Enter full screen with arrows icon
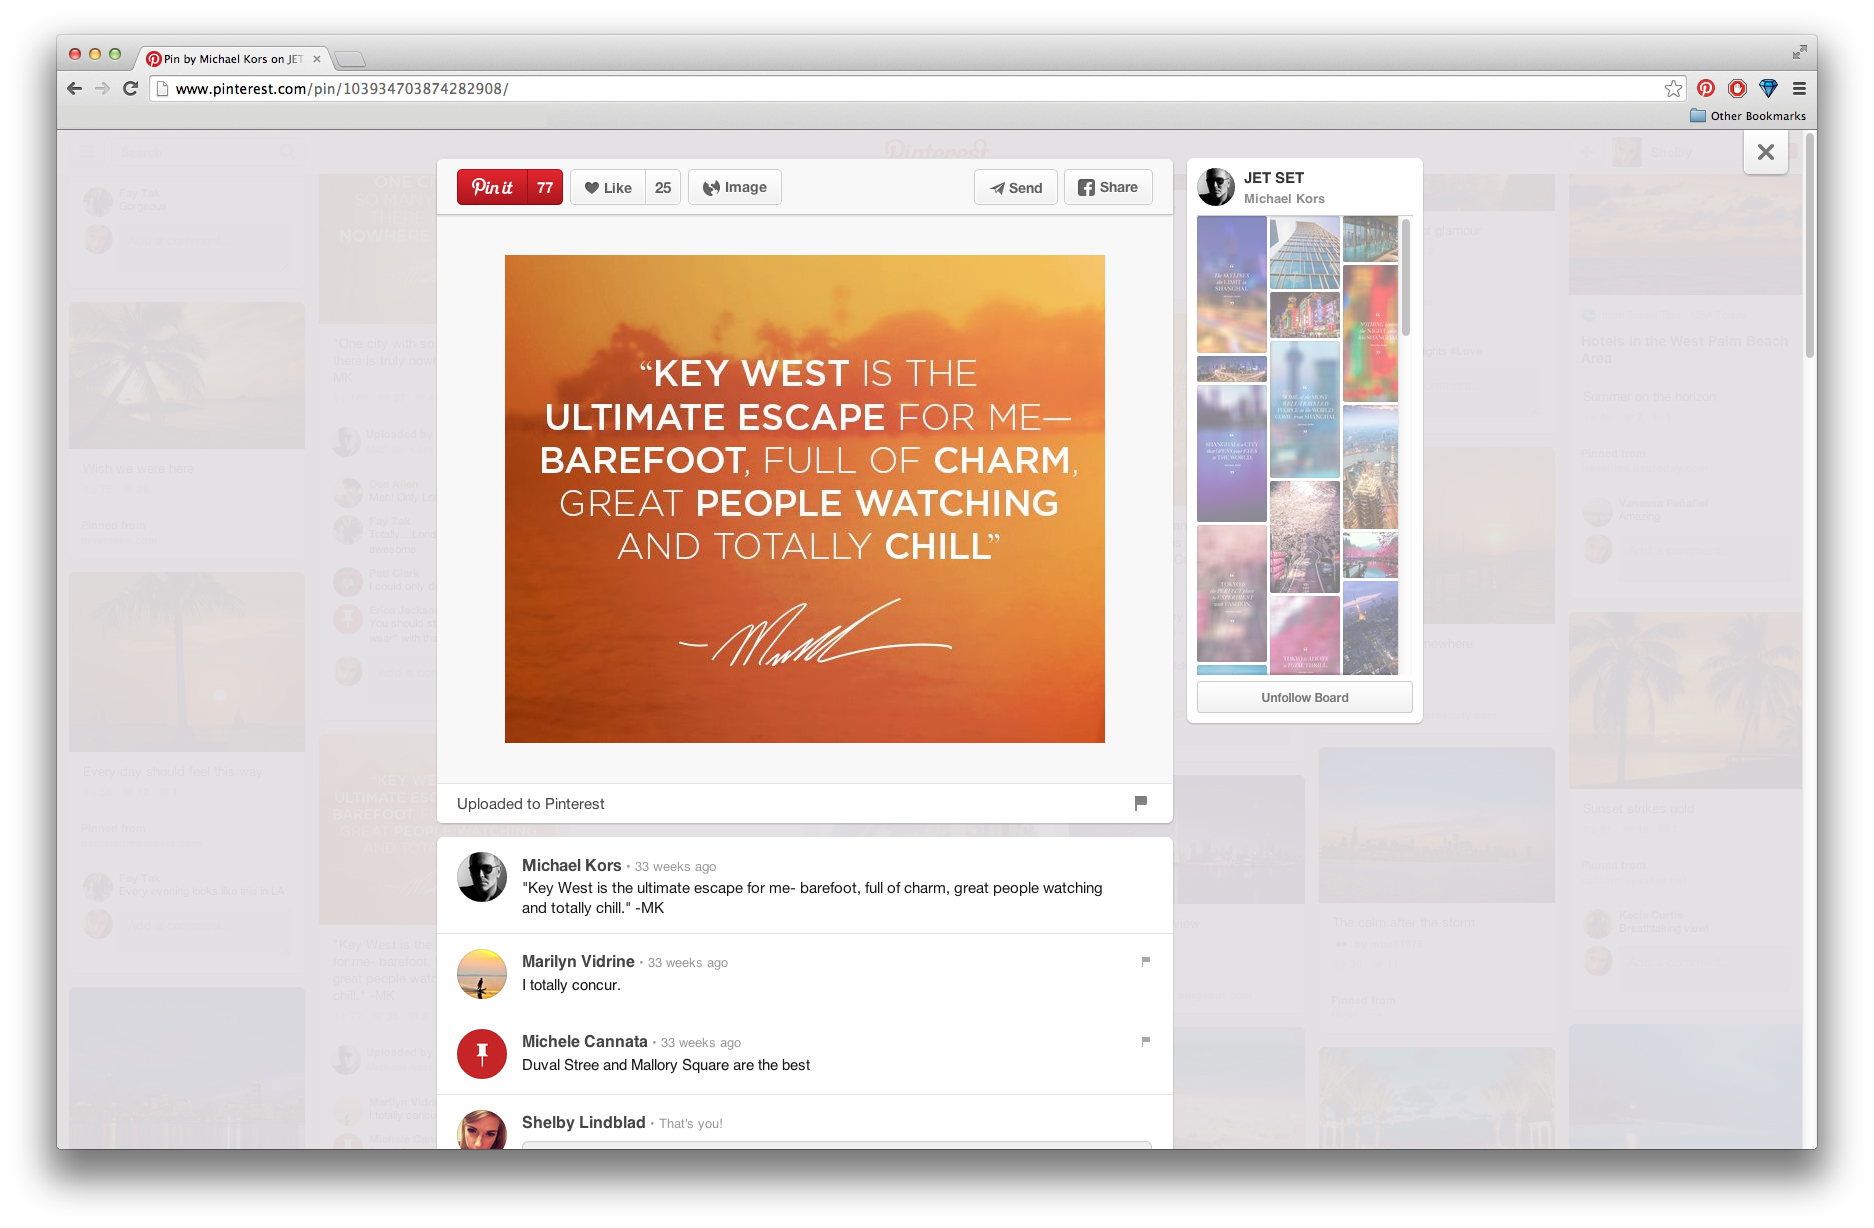The height and width of the screenshot is (1228, 1874). [x=1799, y=51]
